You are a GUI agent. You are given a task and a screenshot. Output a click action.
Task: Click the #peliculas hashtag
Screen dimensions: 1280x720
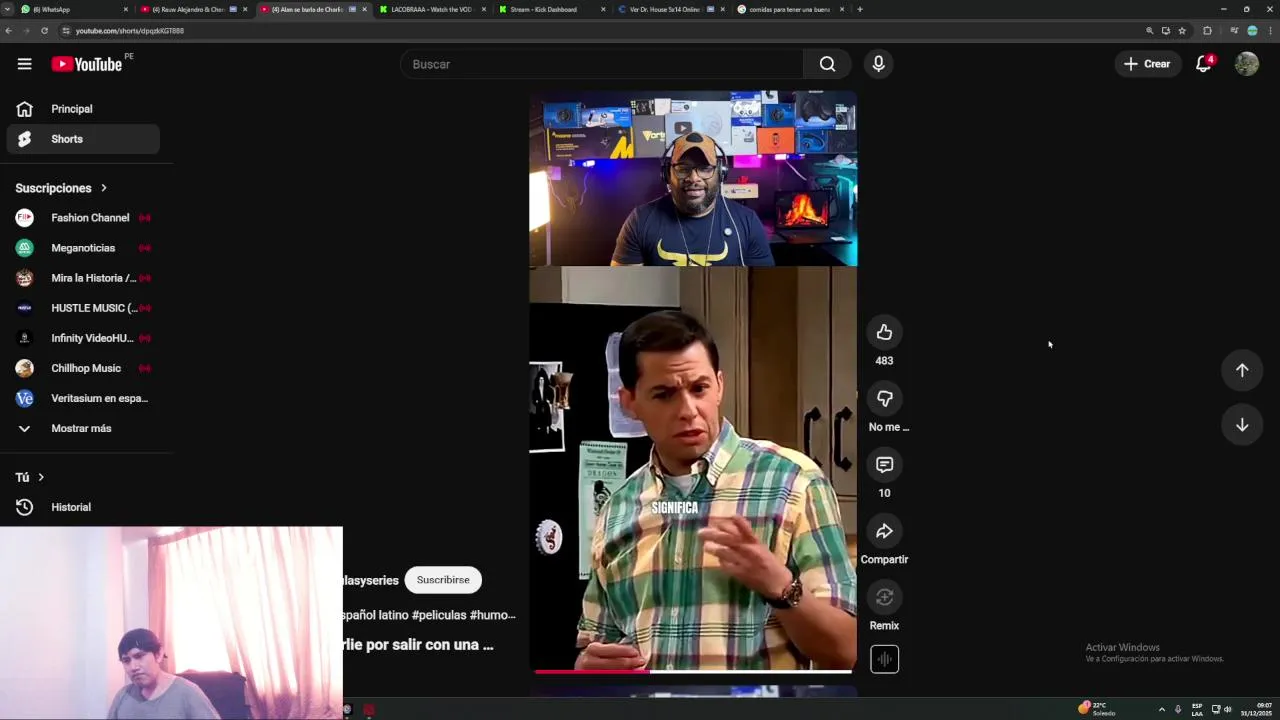point(439,615)
